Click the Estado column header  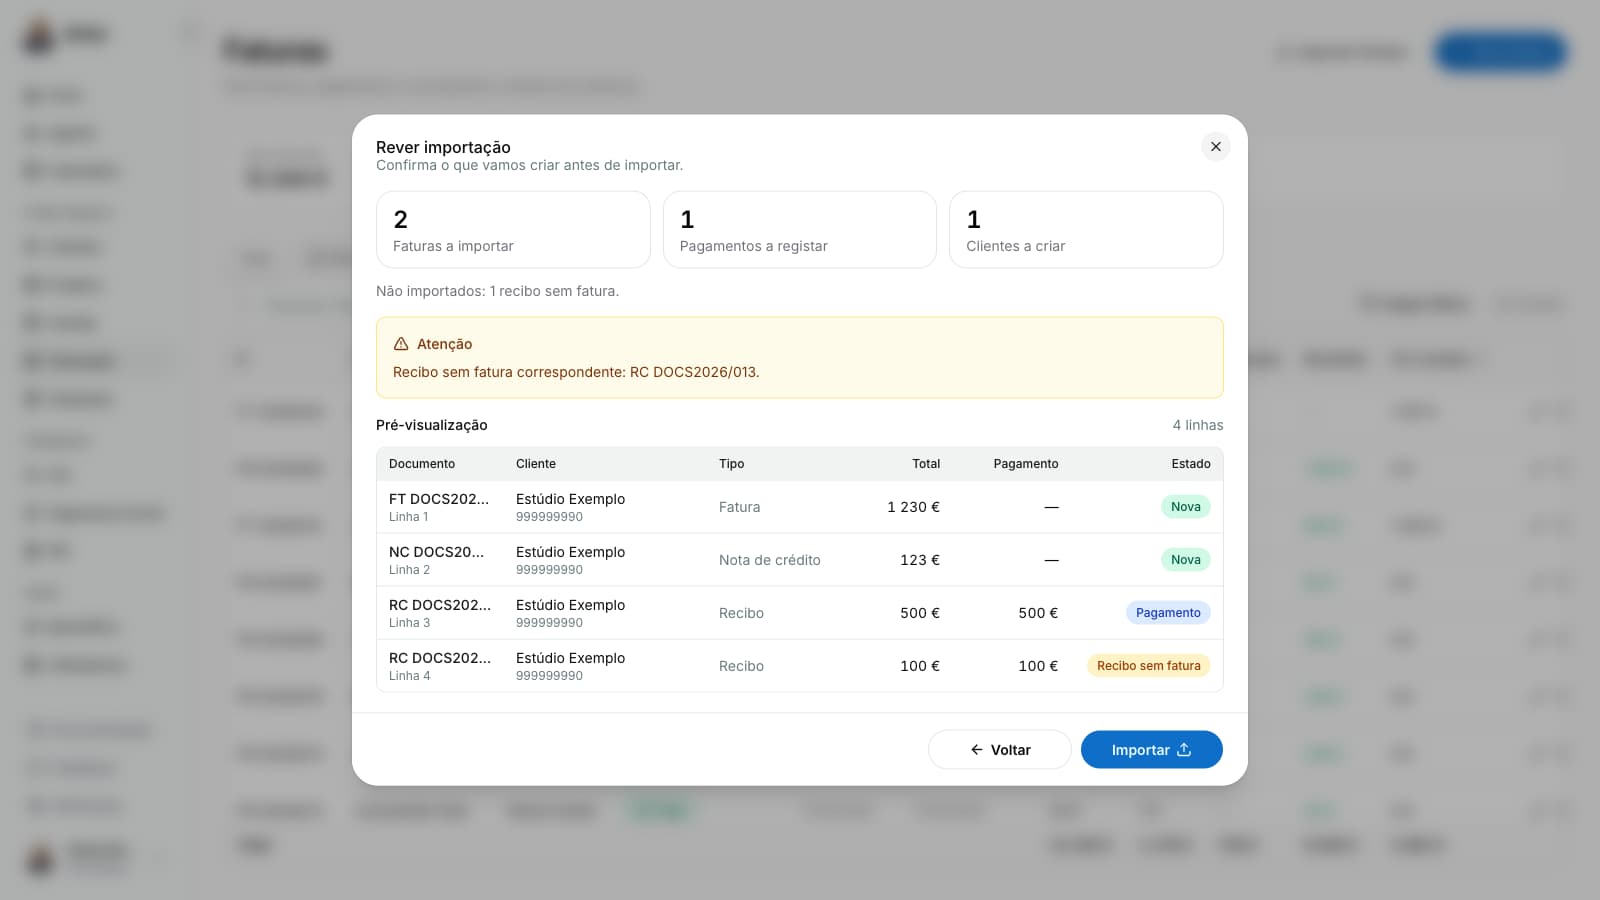click(1191, 464)
